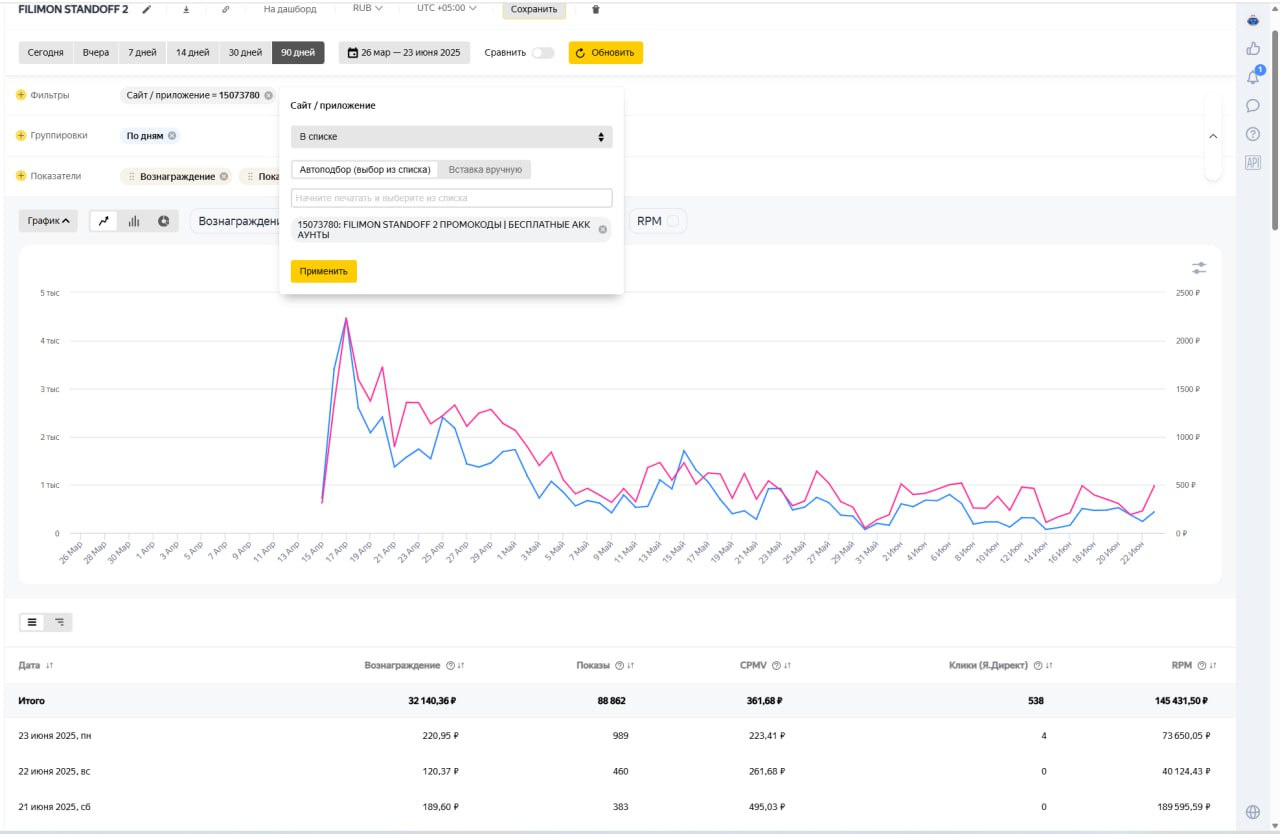
Task: Delete the report with trash icon
Action: point(596,9)
